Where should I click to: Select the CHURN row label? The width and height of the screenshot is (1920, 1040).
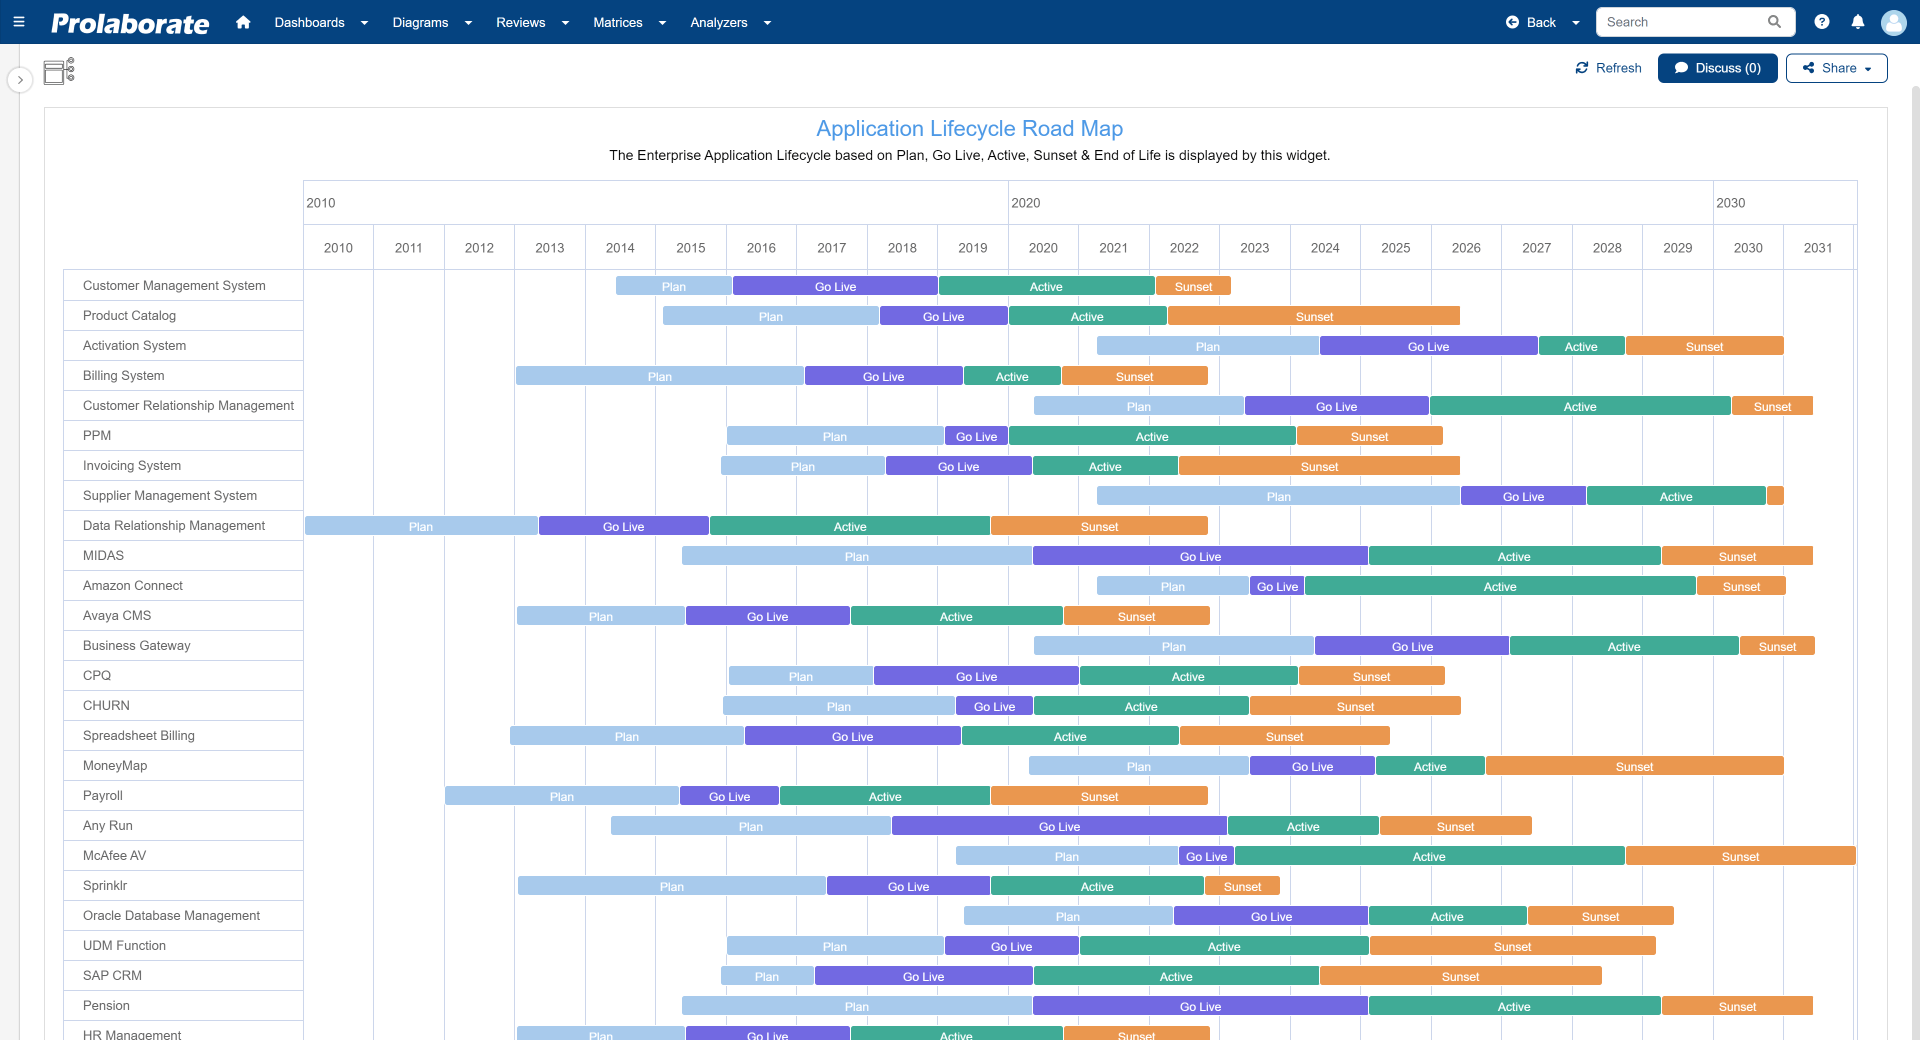click(106, 705)
